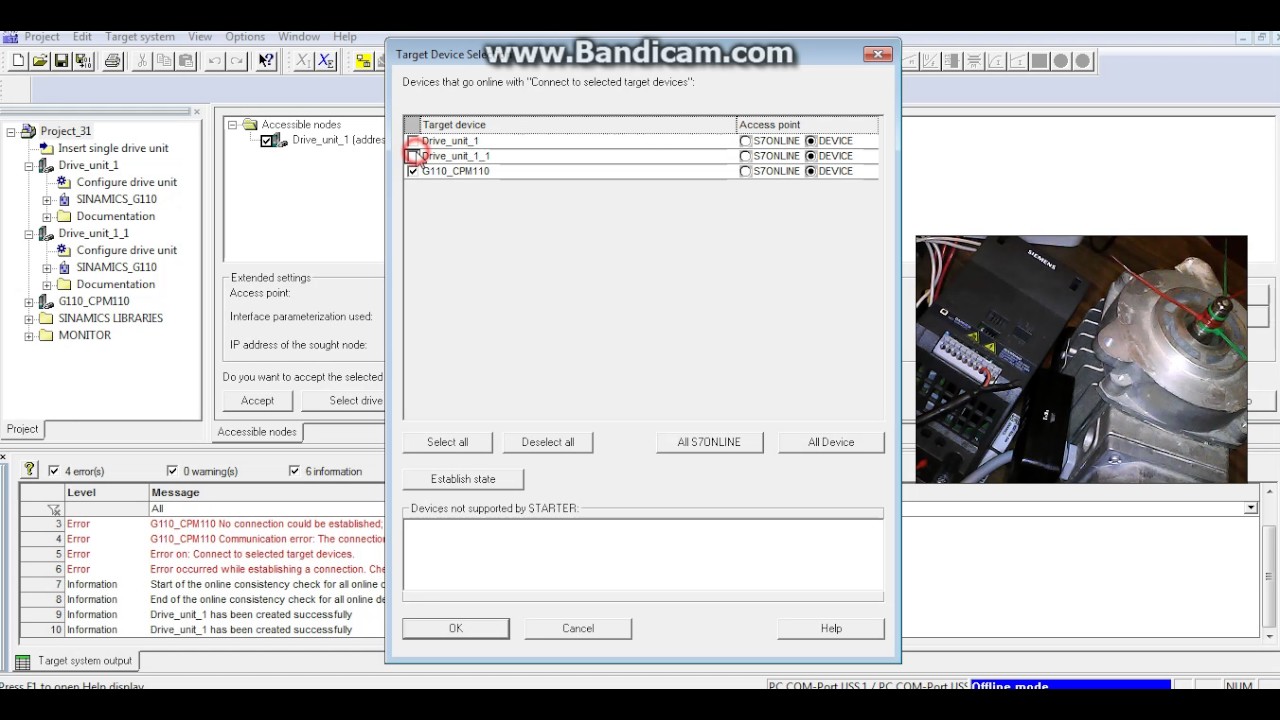This screenshot has width=1280, height=720.
Task: Click the All S7ONLINE button
Action: tap(709, 442)
